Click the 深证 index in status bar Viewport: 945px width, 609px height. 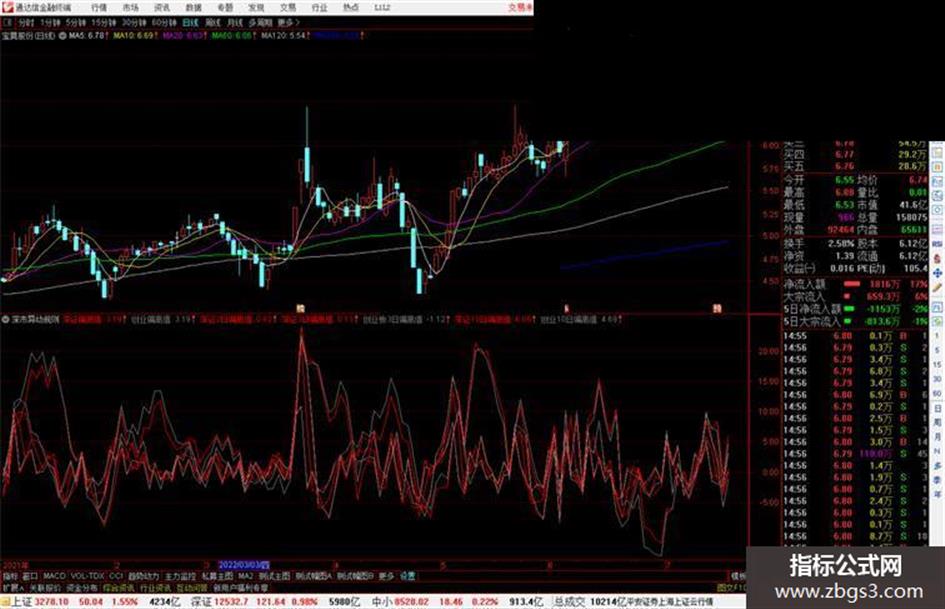point(201,602)
